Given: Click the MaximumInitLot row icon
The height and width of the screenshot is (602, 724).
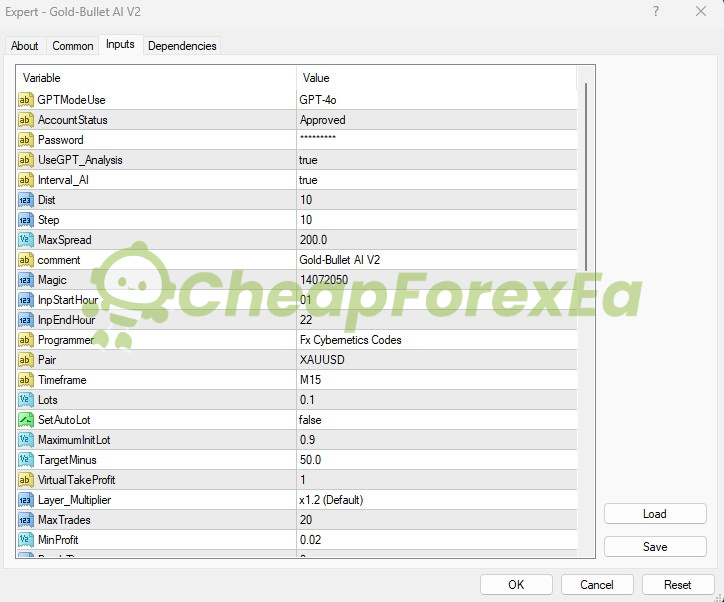Looking at the screenshot, I should click(25, 440).
